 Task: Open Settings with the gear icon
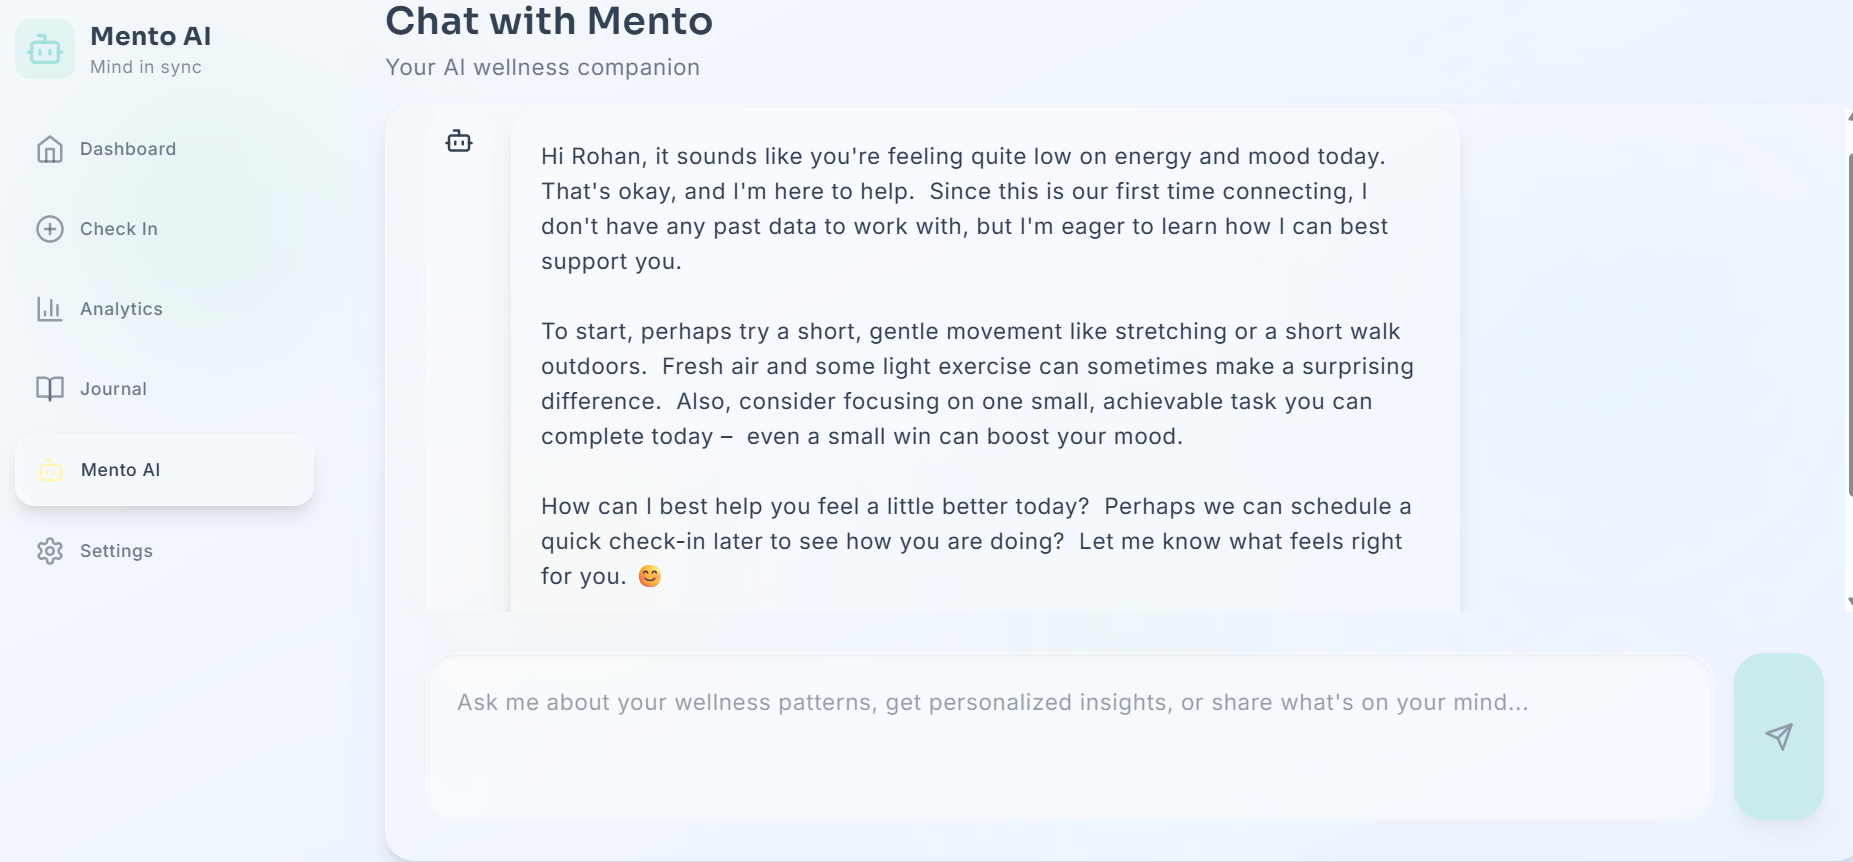48,551
